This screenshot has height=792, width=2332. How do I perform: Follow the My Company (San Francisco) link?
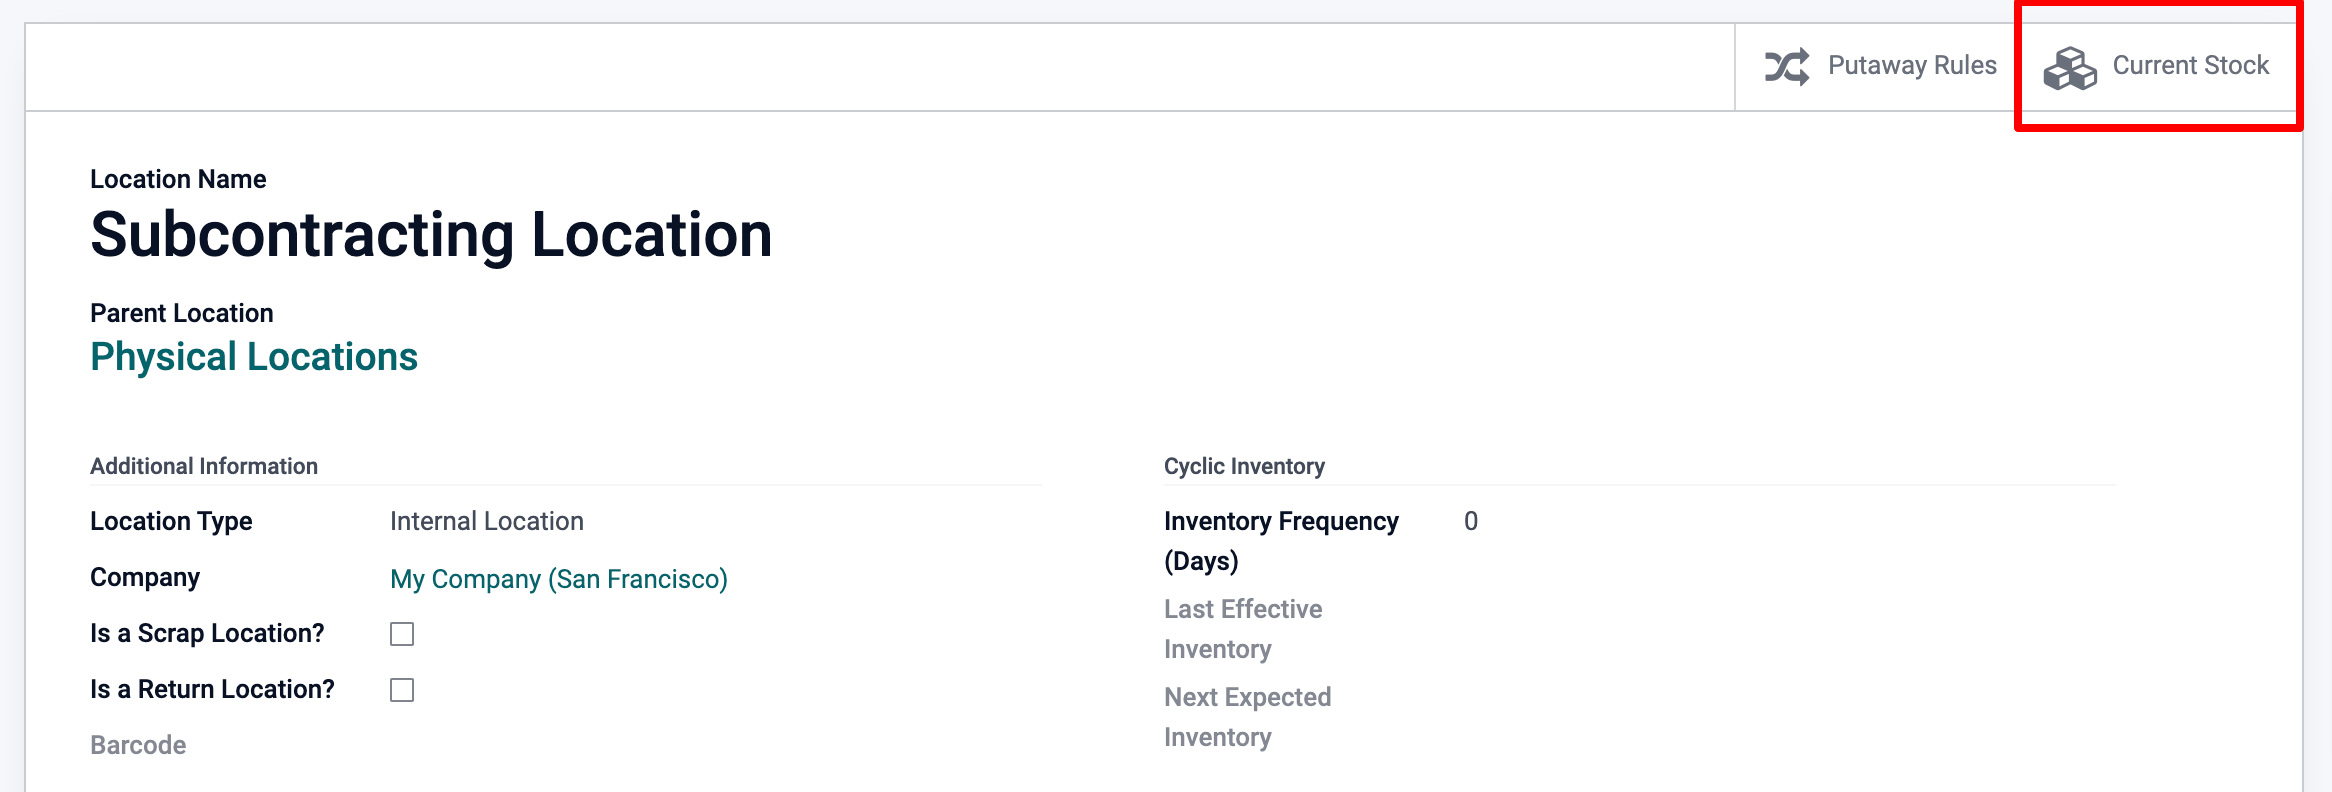tap(558, 579)
